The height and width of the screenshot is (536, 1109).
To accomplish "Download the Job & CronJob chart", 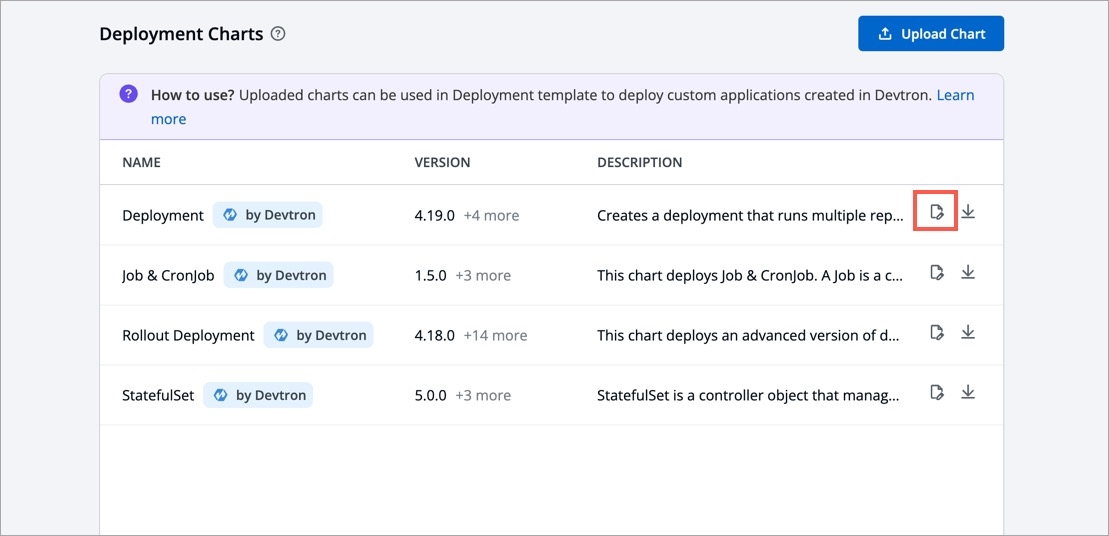I will click(x=968, y=272).
